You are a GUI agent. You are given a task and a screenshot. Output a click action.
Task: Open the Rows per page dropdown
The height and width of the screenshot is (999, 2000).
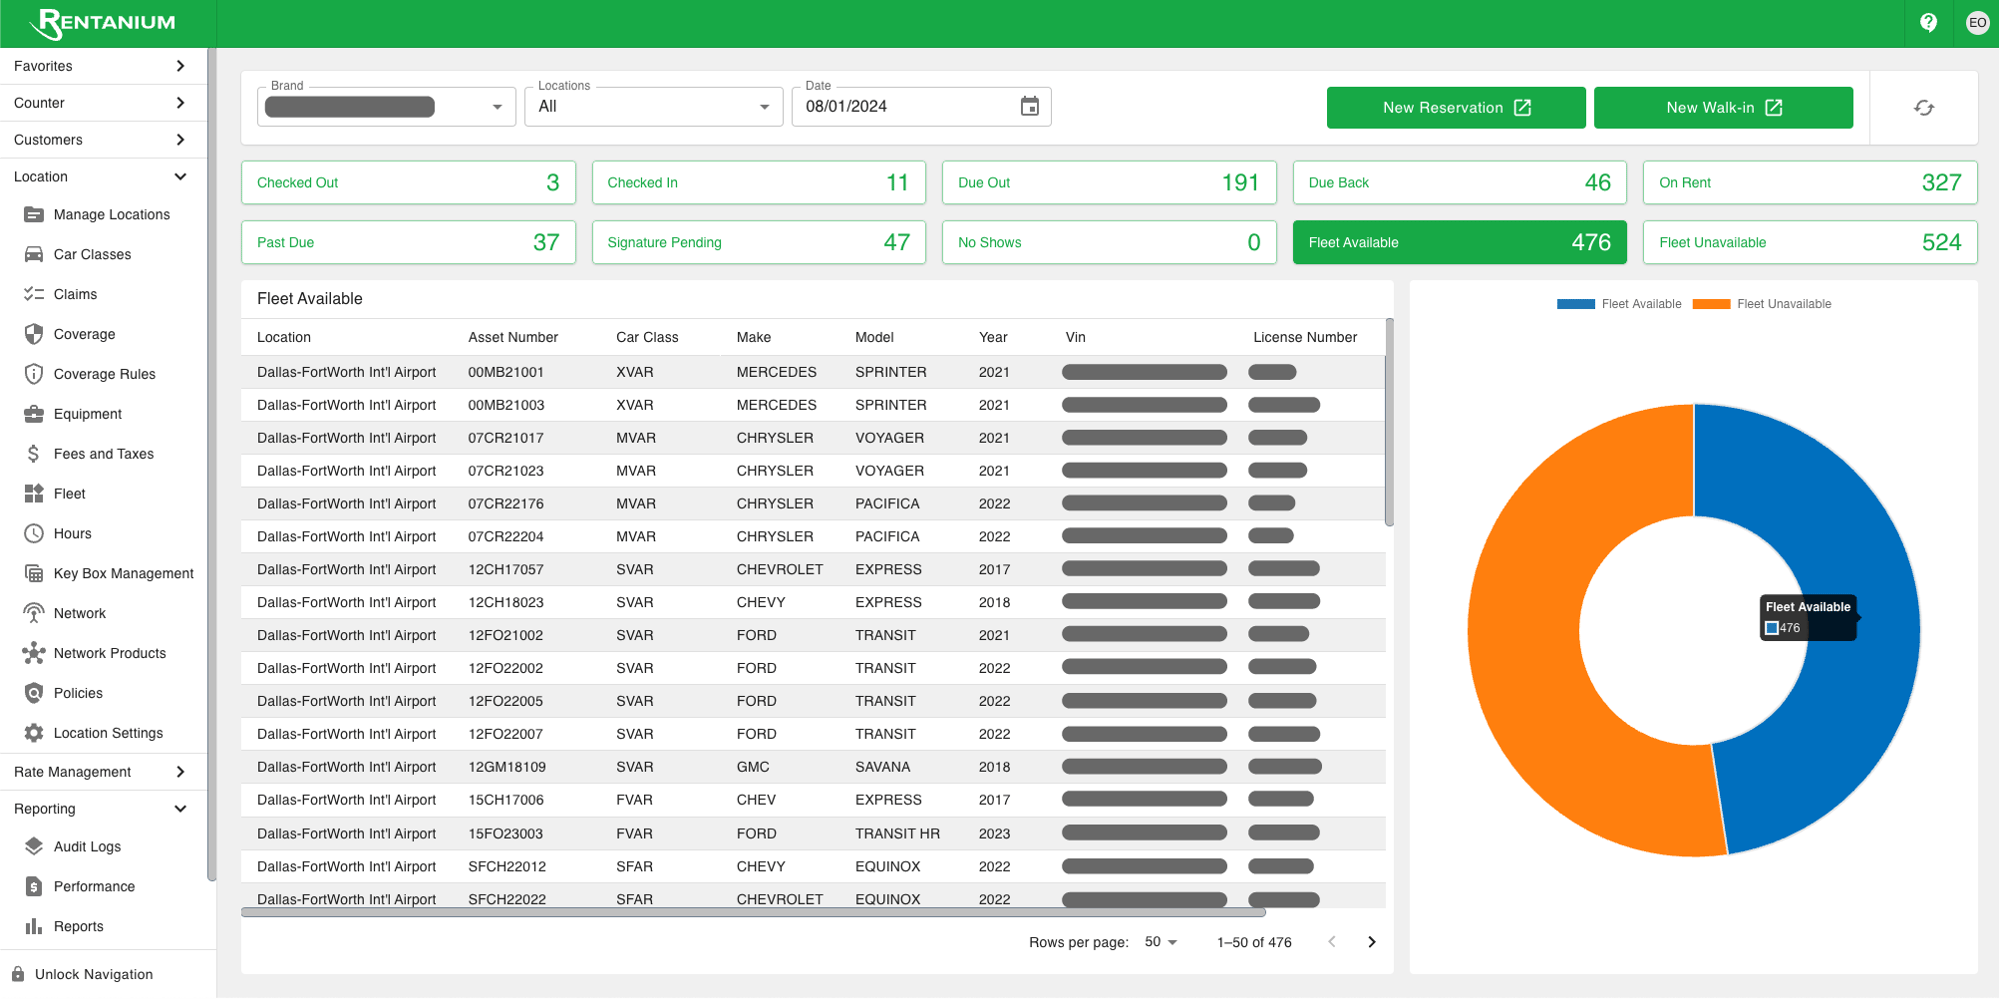[1161, 942]
